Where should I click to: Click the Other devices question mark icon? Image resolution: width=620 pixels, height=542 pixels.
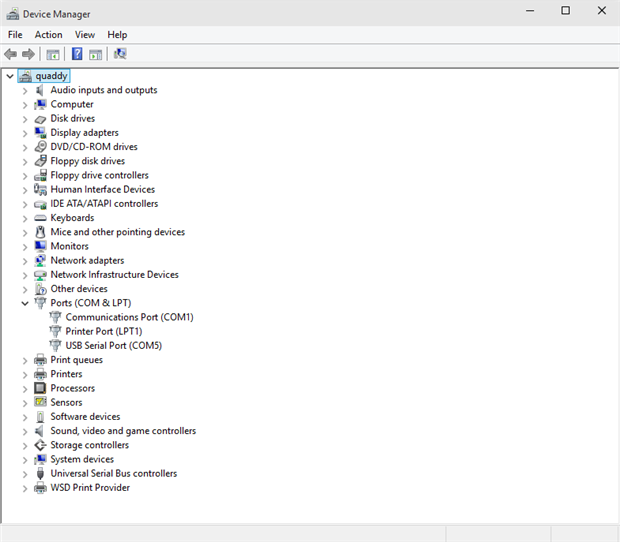pos(40,289)
